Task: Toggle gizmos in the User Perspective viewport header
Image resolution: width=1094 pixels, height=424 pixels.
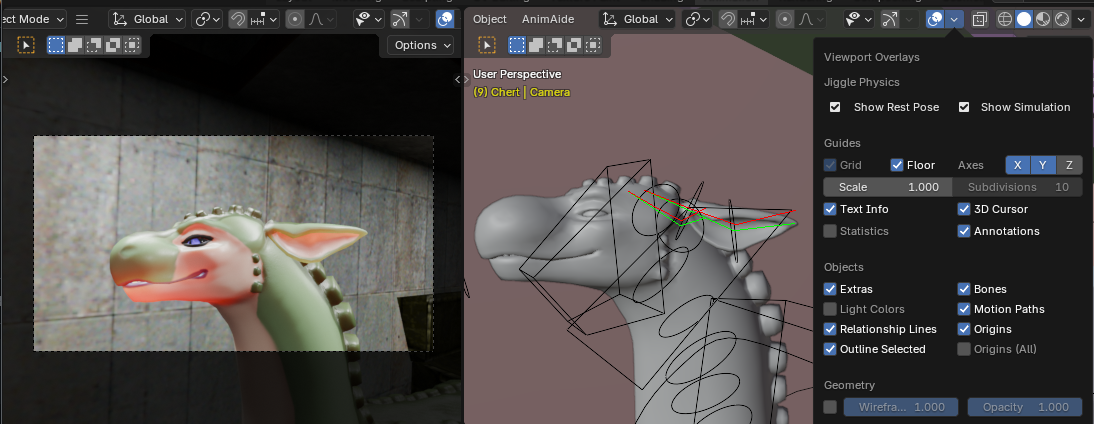Action: click(x=890, y=20)
